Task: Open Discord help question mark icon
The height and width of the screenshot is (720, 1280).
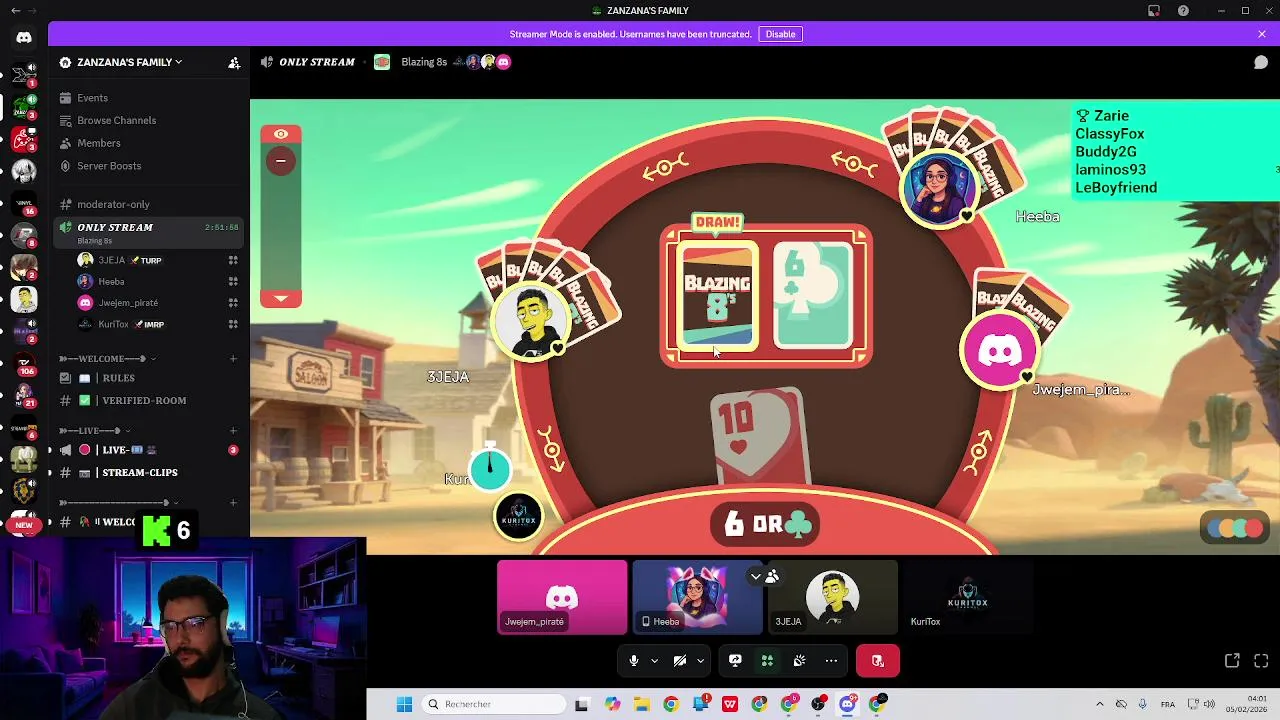Action: click(1184, 10)
